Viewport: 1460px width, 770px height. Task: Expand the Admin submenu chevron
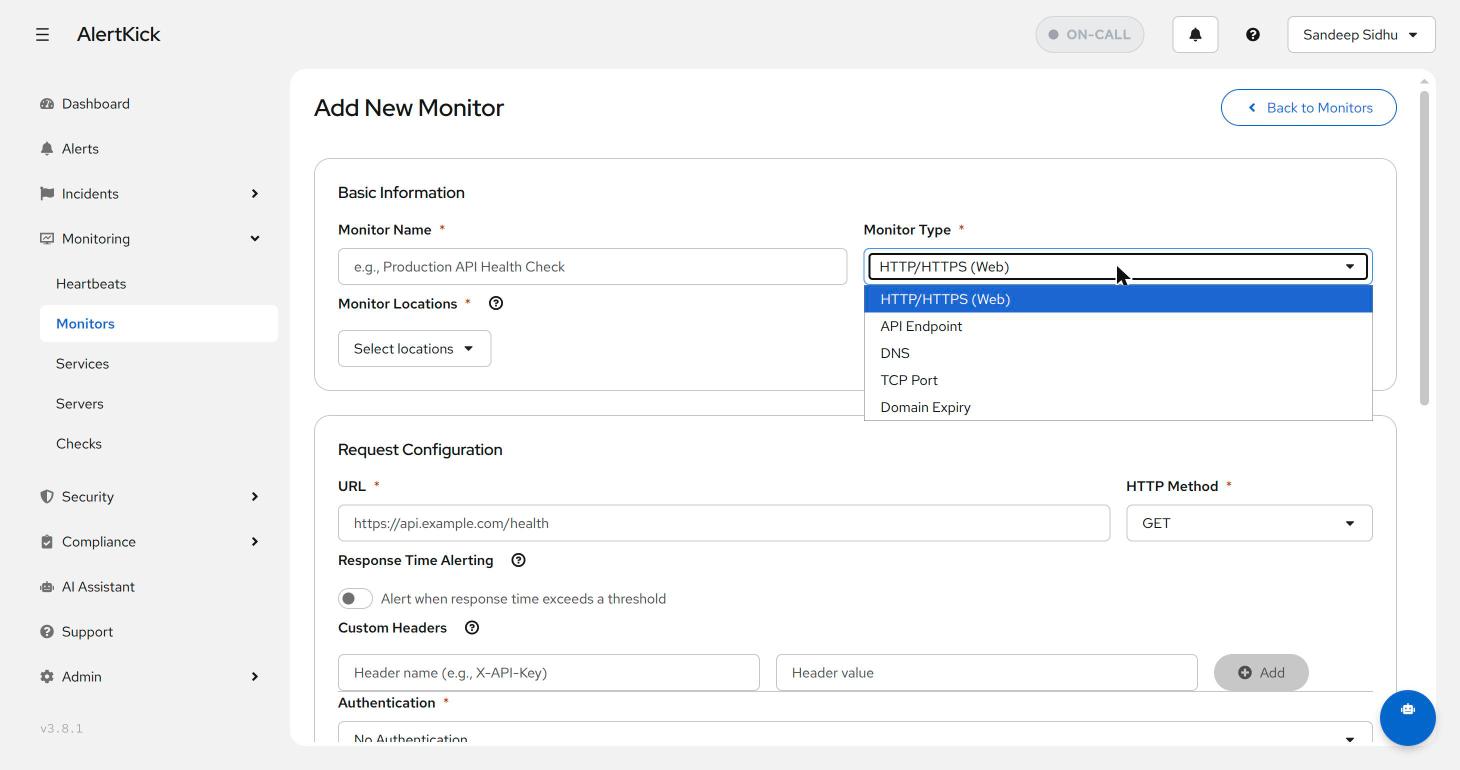click(254, 677)
